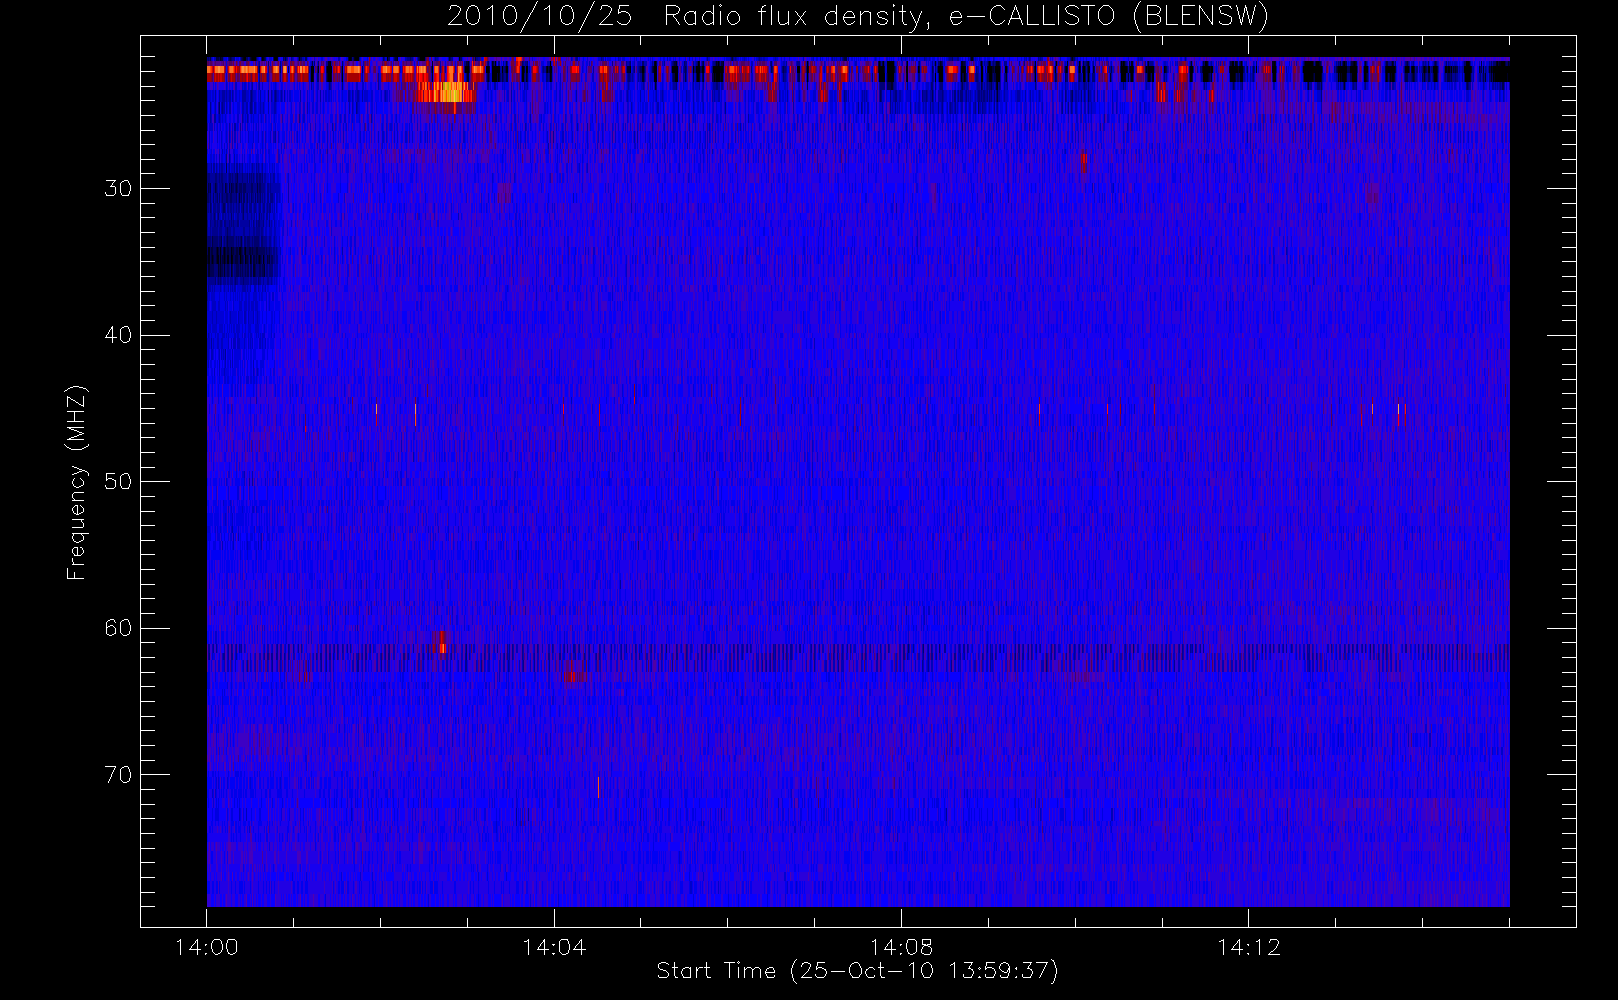
Task: Click the bright yellow burst near 14:03
Action: pyautogui.click(x=445, y=91)
